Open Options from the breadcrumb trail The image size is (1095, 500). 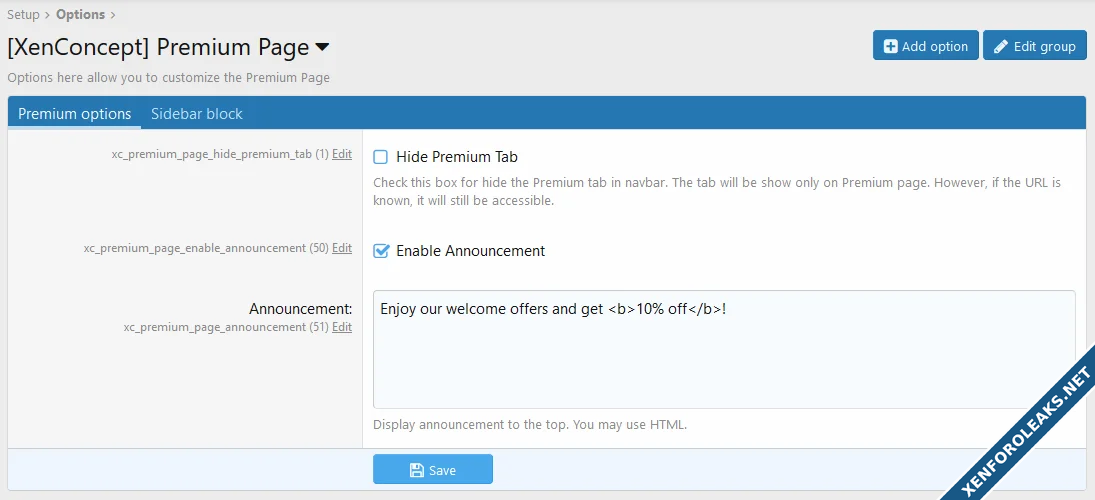[80, 14]
